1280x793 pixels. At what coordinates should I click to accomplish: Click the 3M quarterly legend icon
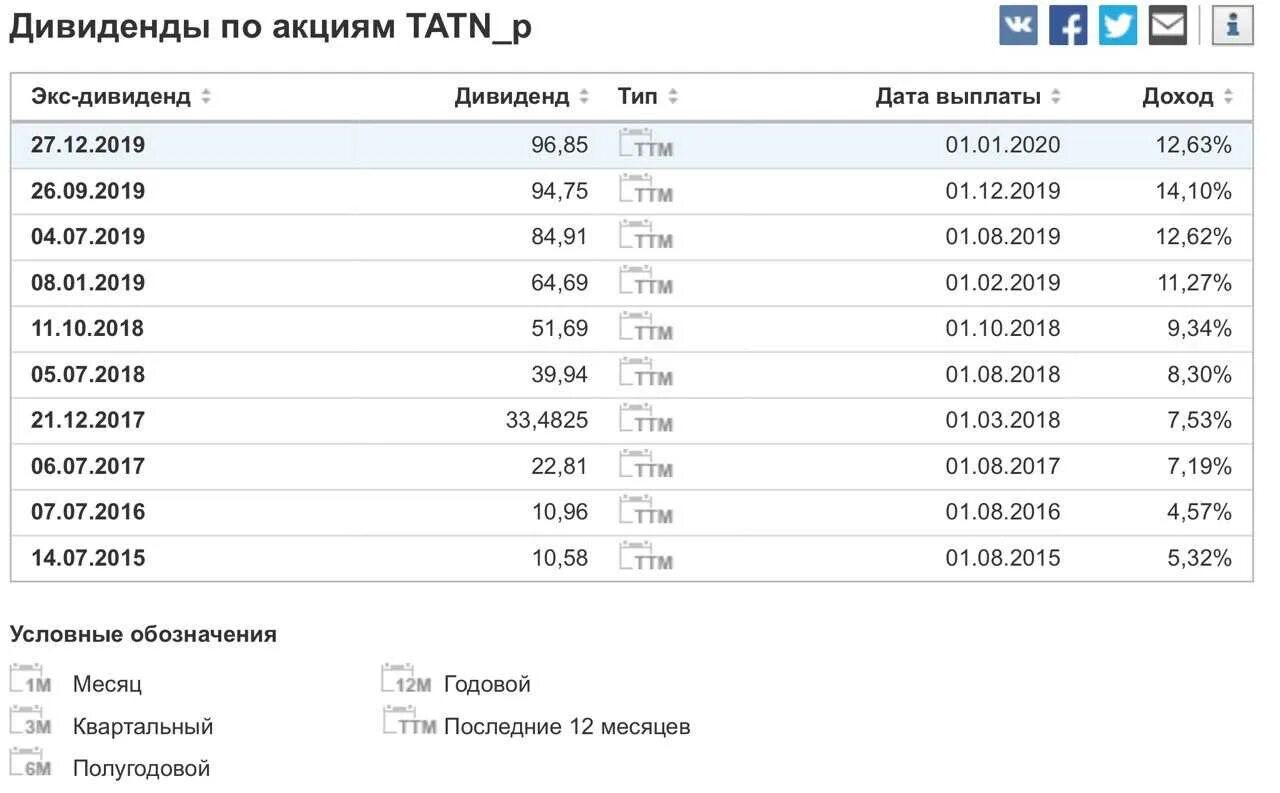pyautogui.click(x=31, y=723)
